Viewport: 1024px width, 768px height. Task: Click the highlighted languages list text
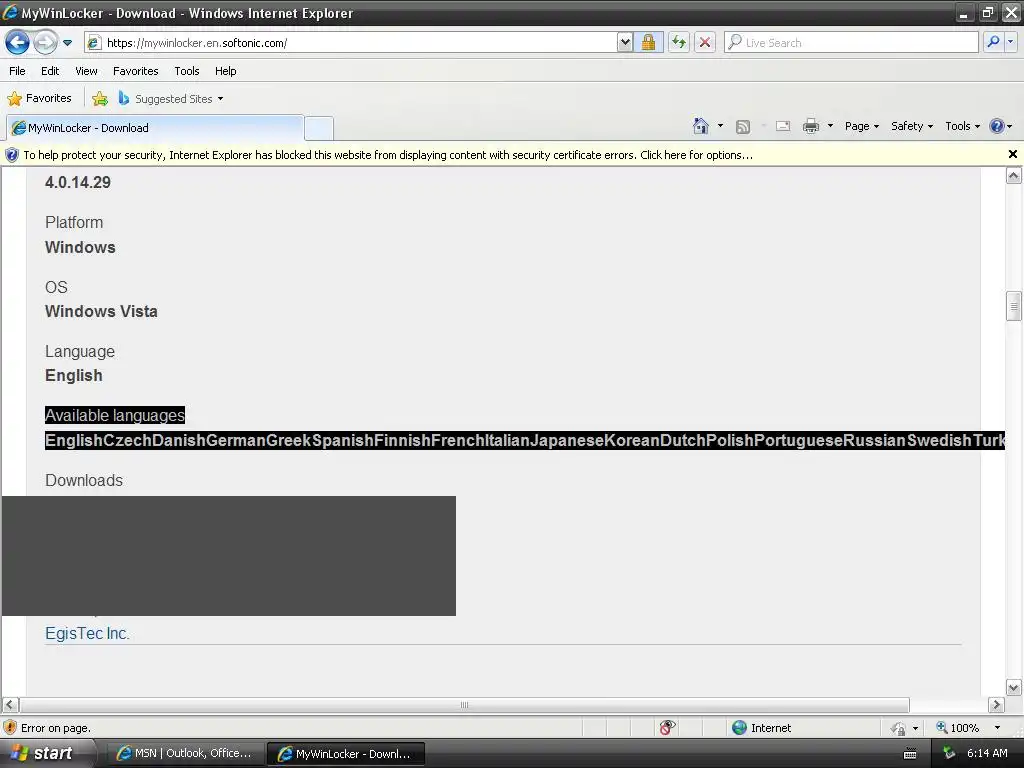pos(524,441)
